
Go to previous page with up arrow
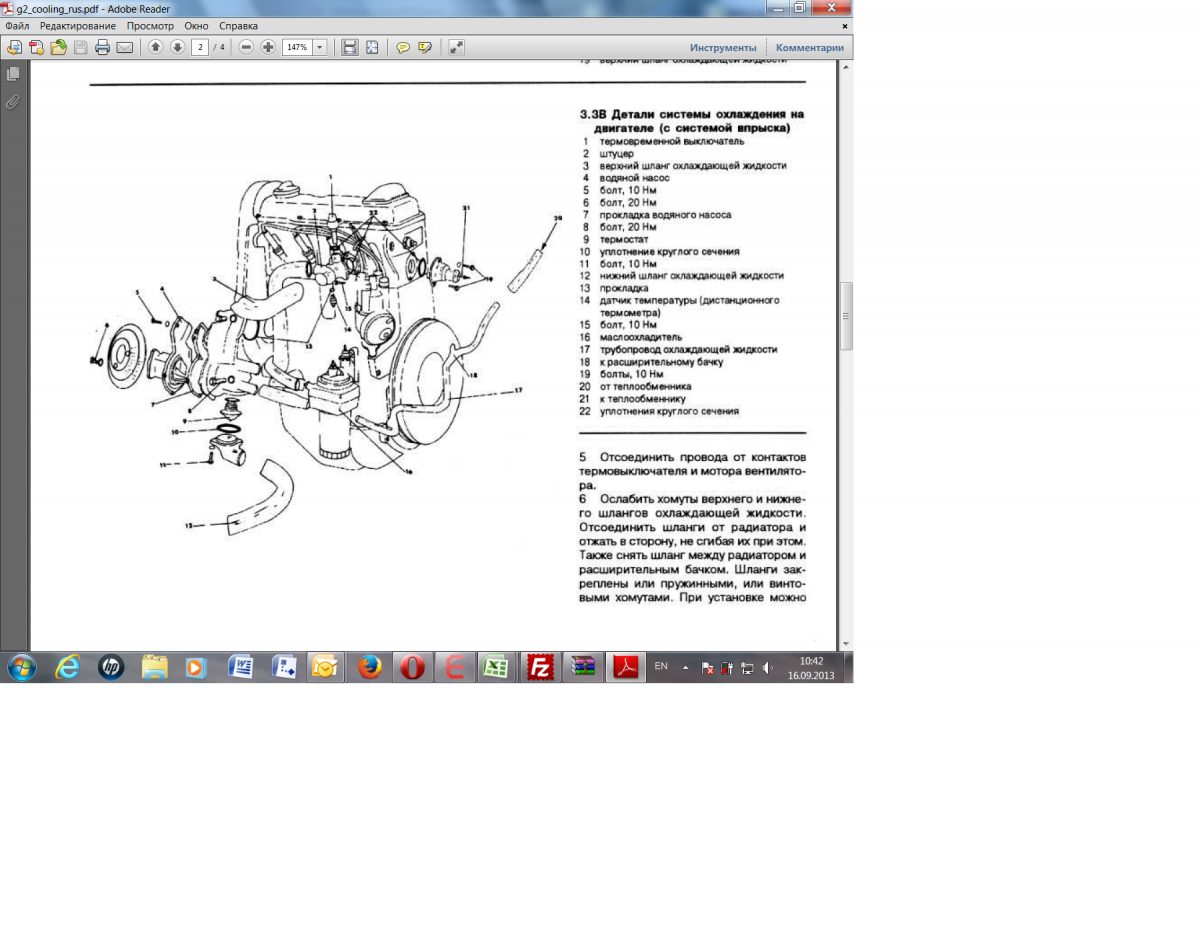click(155, 47)
